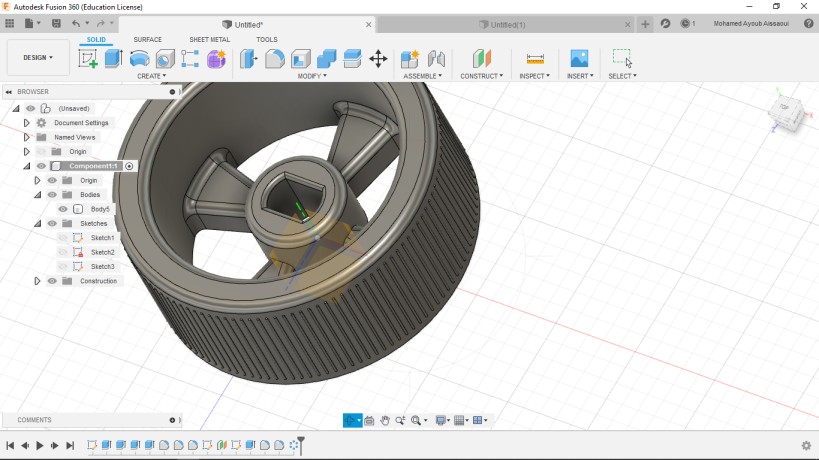Switch to the SOLID tab
819x460 pixels.
point(96,40)
